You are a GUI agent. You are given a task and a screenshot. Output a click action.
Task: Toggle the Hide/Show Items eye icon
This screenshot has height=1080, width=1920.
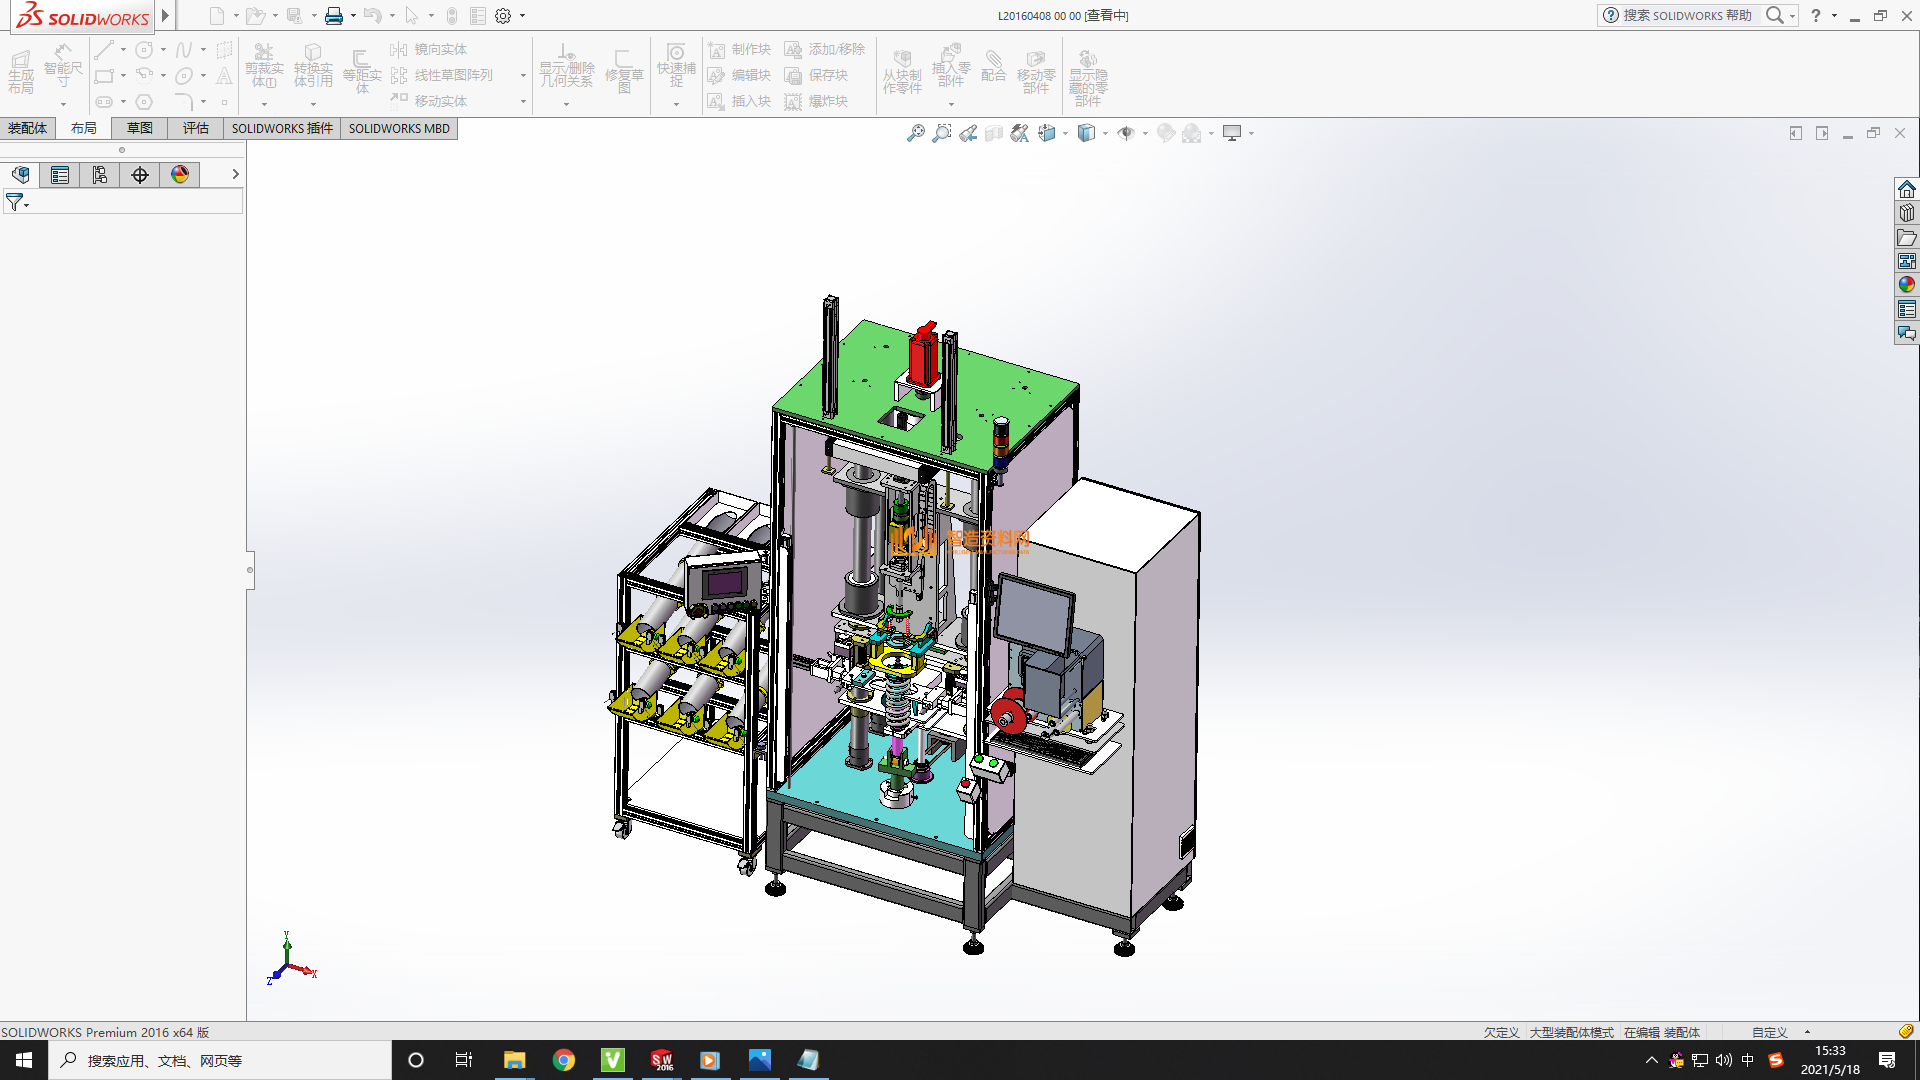(1126, 133)
